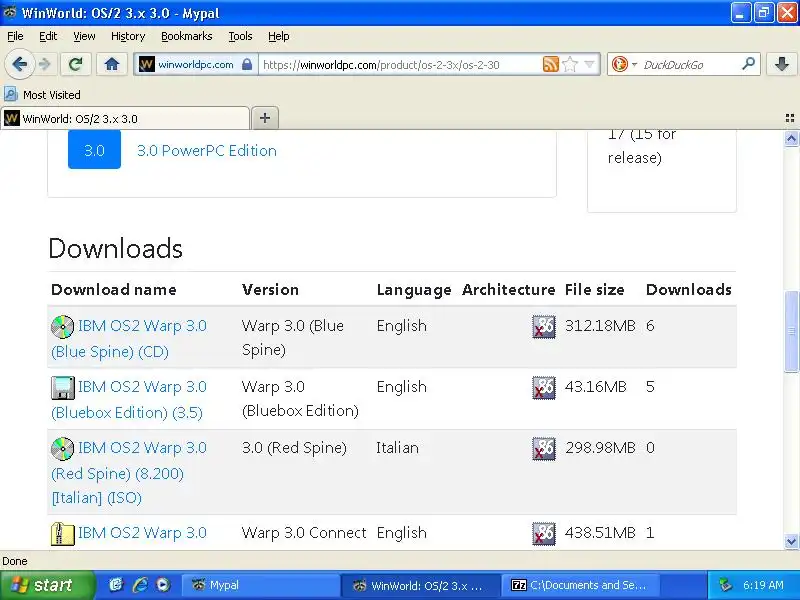This screenshot has width=800, height=600.
Task: Switch to the Mypal taskbar button
Action: 260,585
